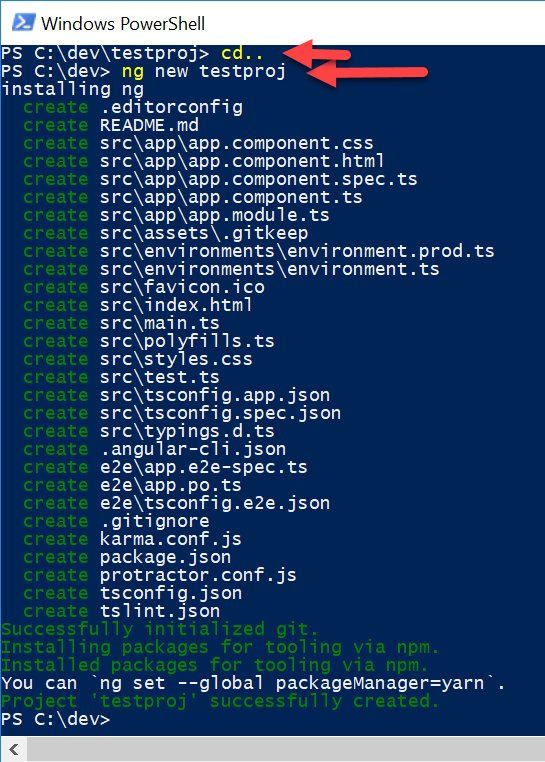Click the horizontal scrollbar track

tap(286, 749)
